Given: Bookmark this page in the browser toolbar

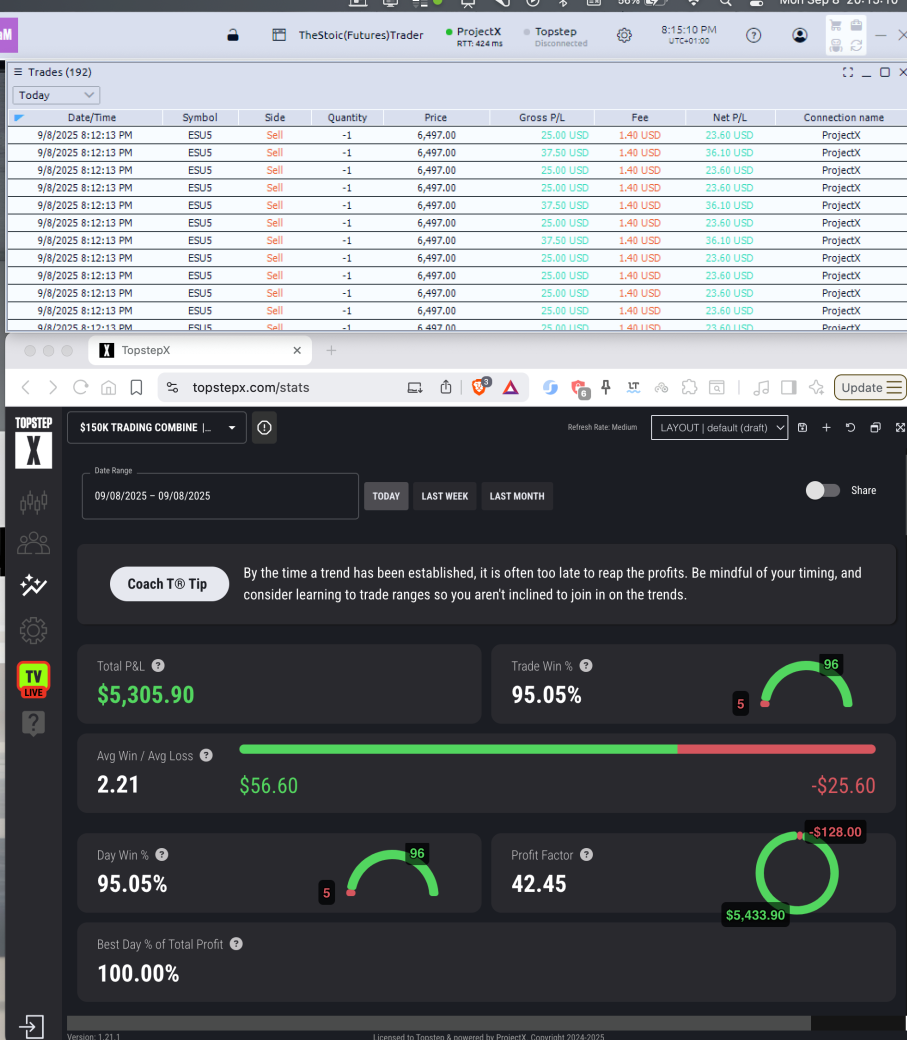Looking at the screenshot, I should click(136, 387).
